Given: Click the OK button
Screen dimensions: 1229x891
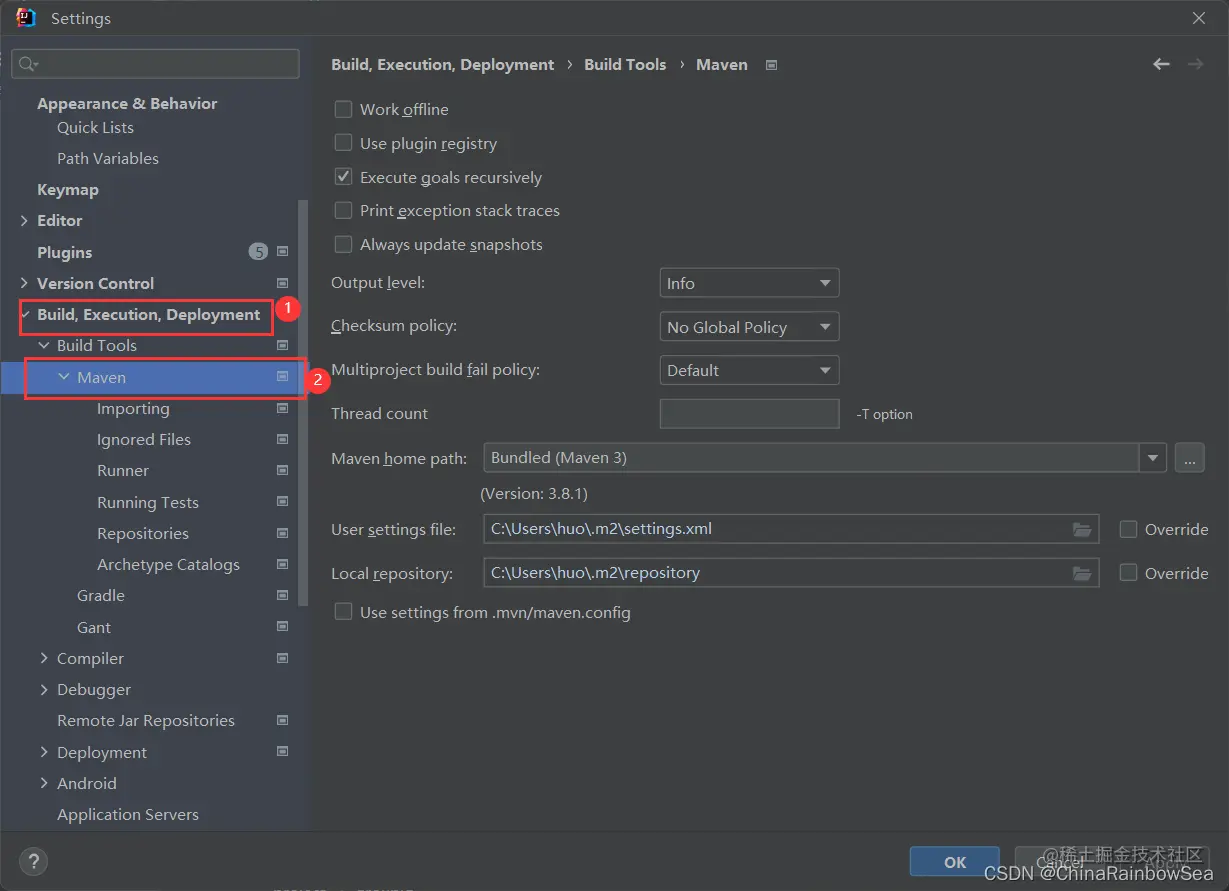Looking at the screenshot, I should pos(955,862).
